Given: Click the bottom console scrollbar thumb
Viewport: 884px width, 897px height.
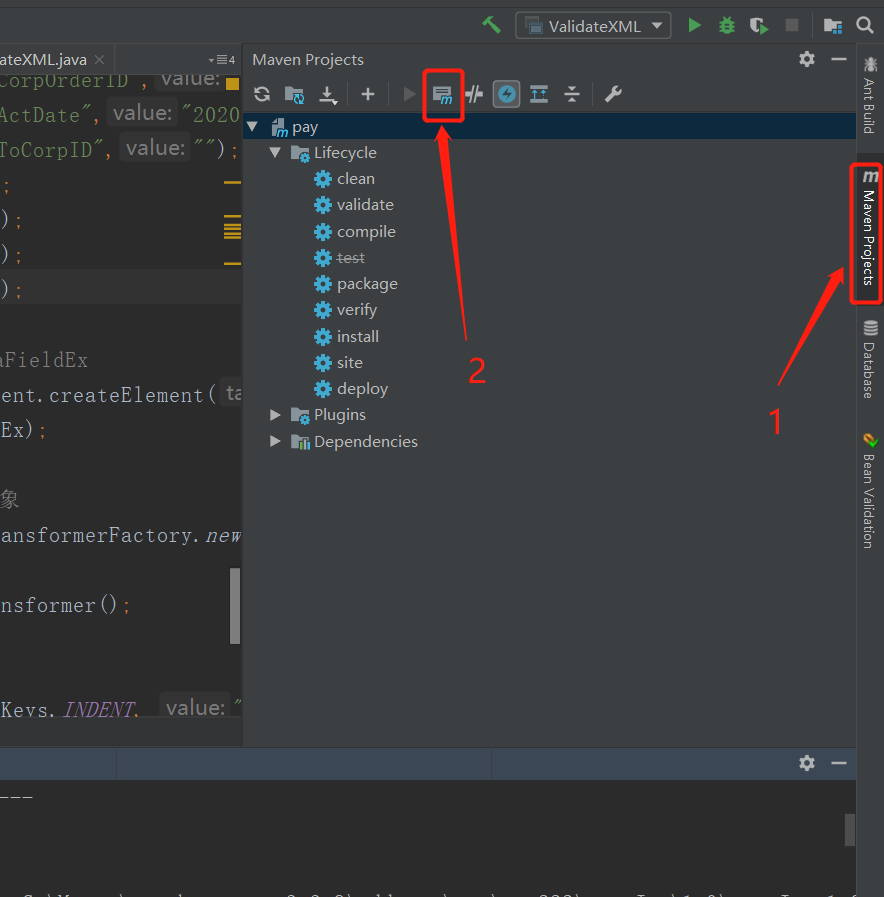Looking at the screenshot, I should pyautogui.click(x=850, y=829).
